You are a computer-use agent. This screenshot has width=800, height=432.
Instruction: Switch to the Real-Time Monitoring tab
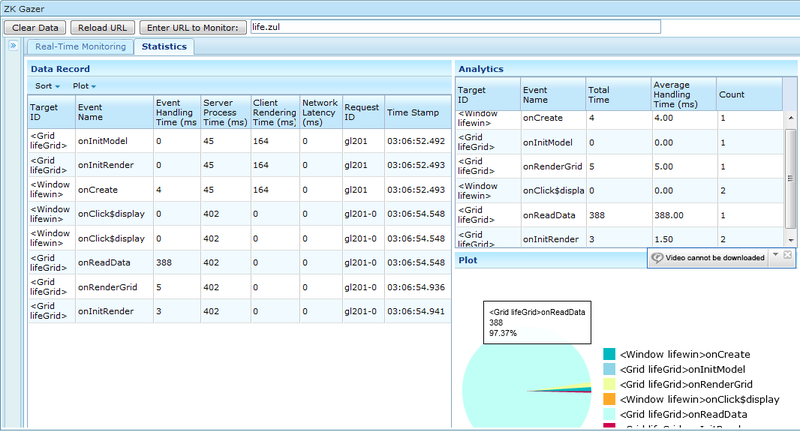click(79, 46)
